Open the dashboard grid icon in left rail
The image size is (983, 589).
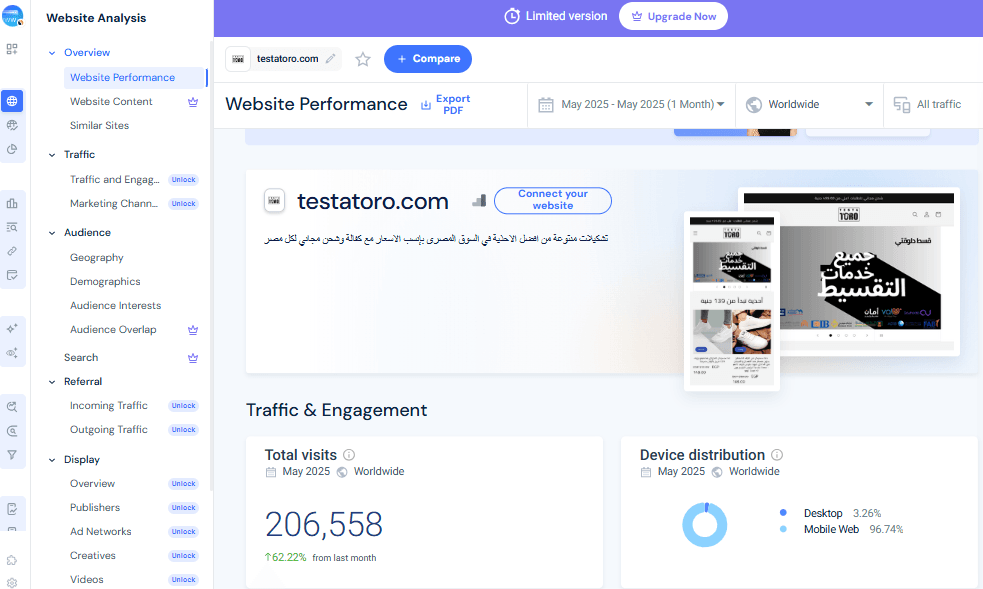pos(12,49)
